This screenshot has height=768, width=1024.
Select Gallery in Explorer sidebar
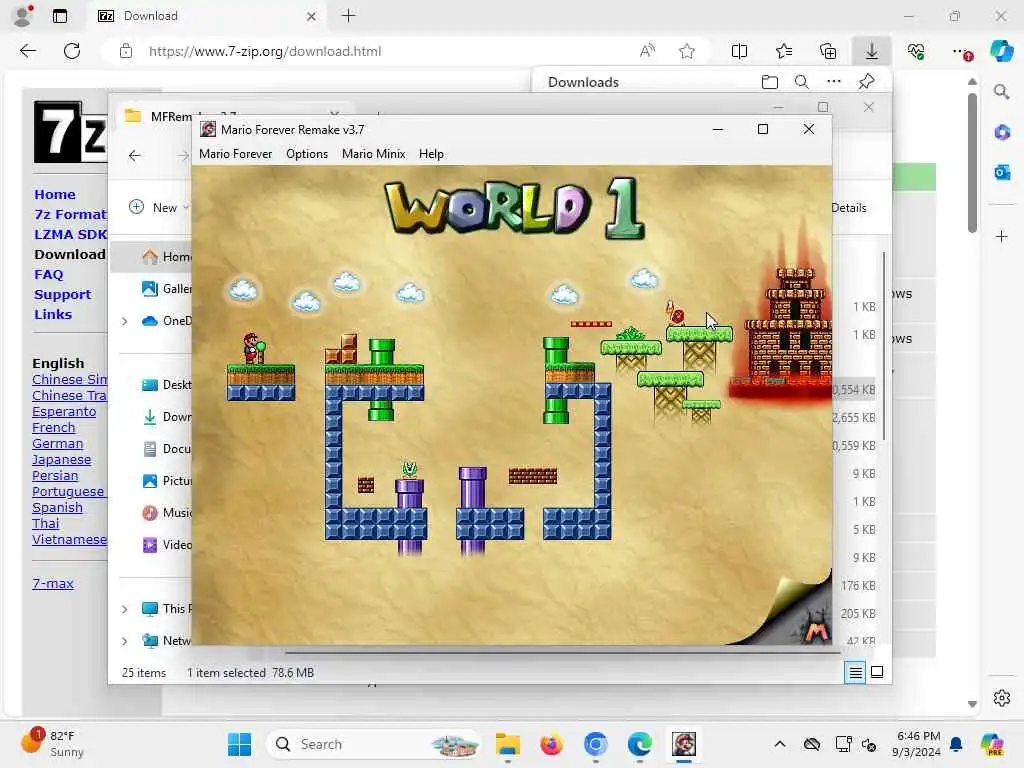pos(167,289)
